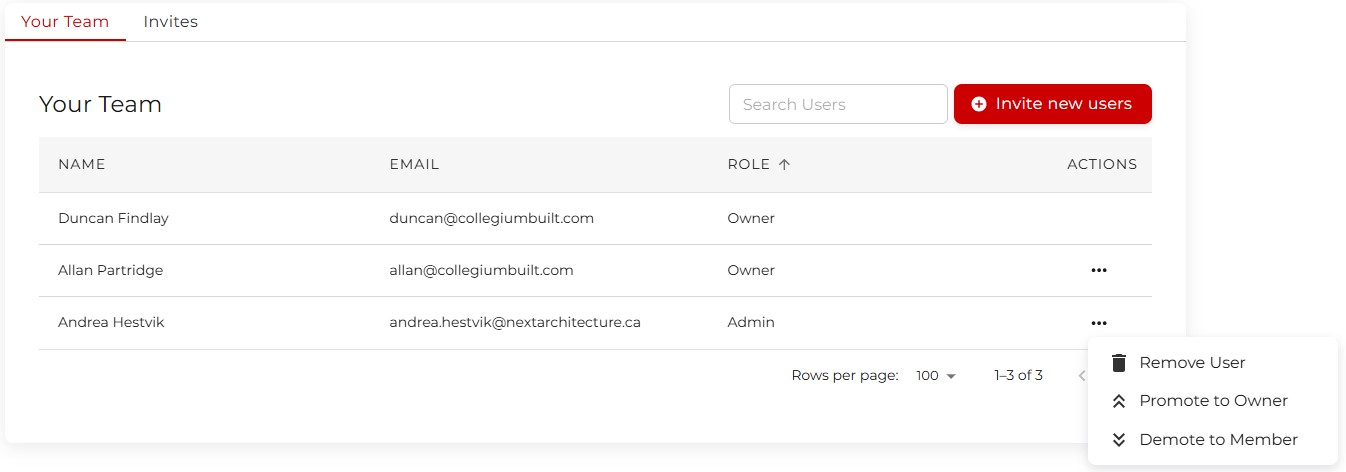This screenshot has width=1346, height=472.
Task: Click the double up-chevron Promote icon
Action: click(x=1119, y=401)
